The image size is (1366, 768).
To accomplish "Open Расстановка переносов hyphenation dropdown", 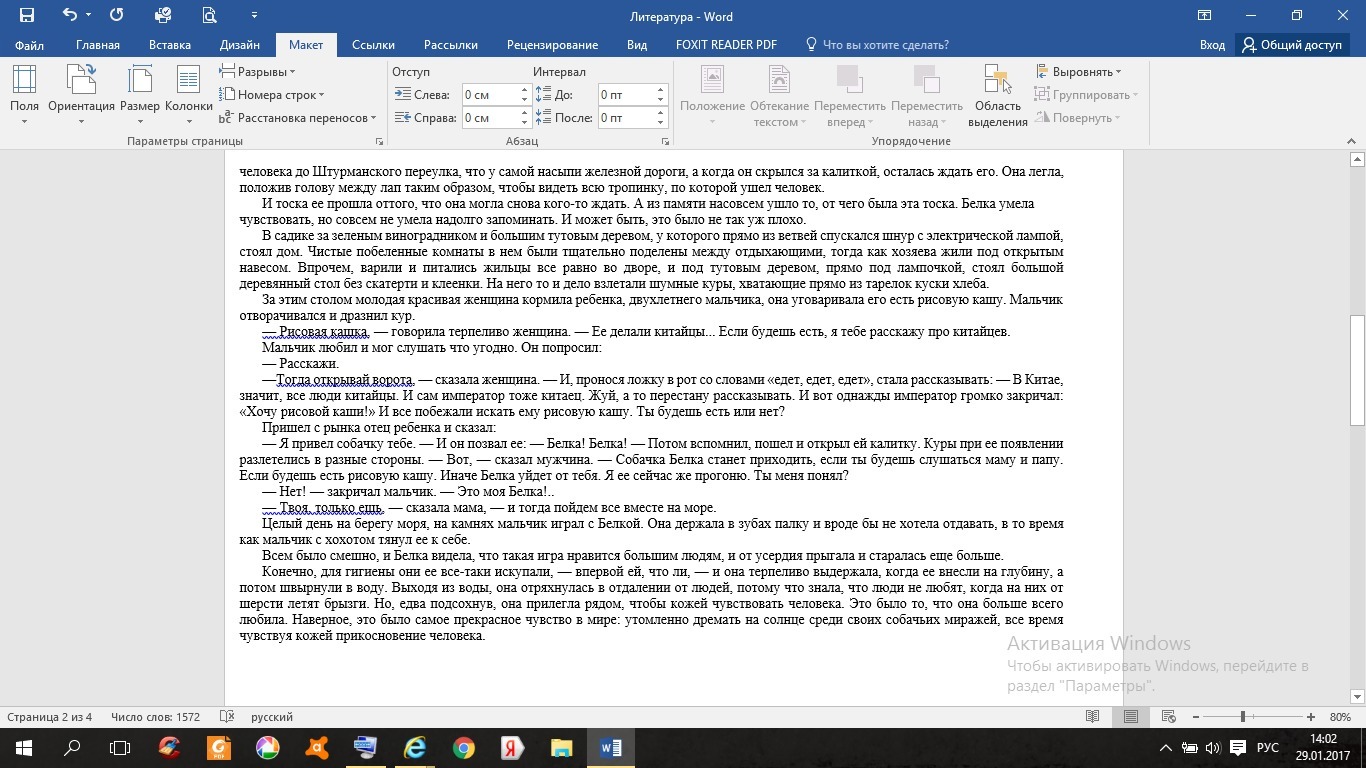I will click(x=298, y=118).
